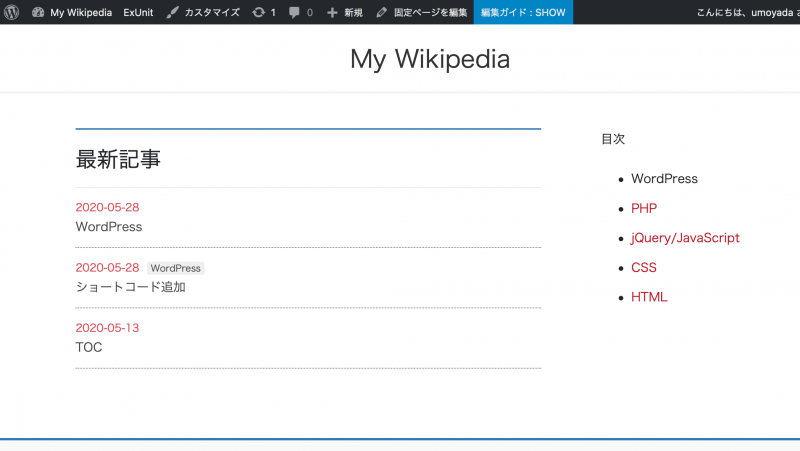
Task: Click the updates refresh icon
Action: (x=259, y=12)
